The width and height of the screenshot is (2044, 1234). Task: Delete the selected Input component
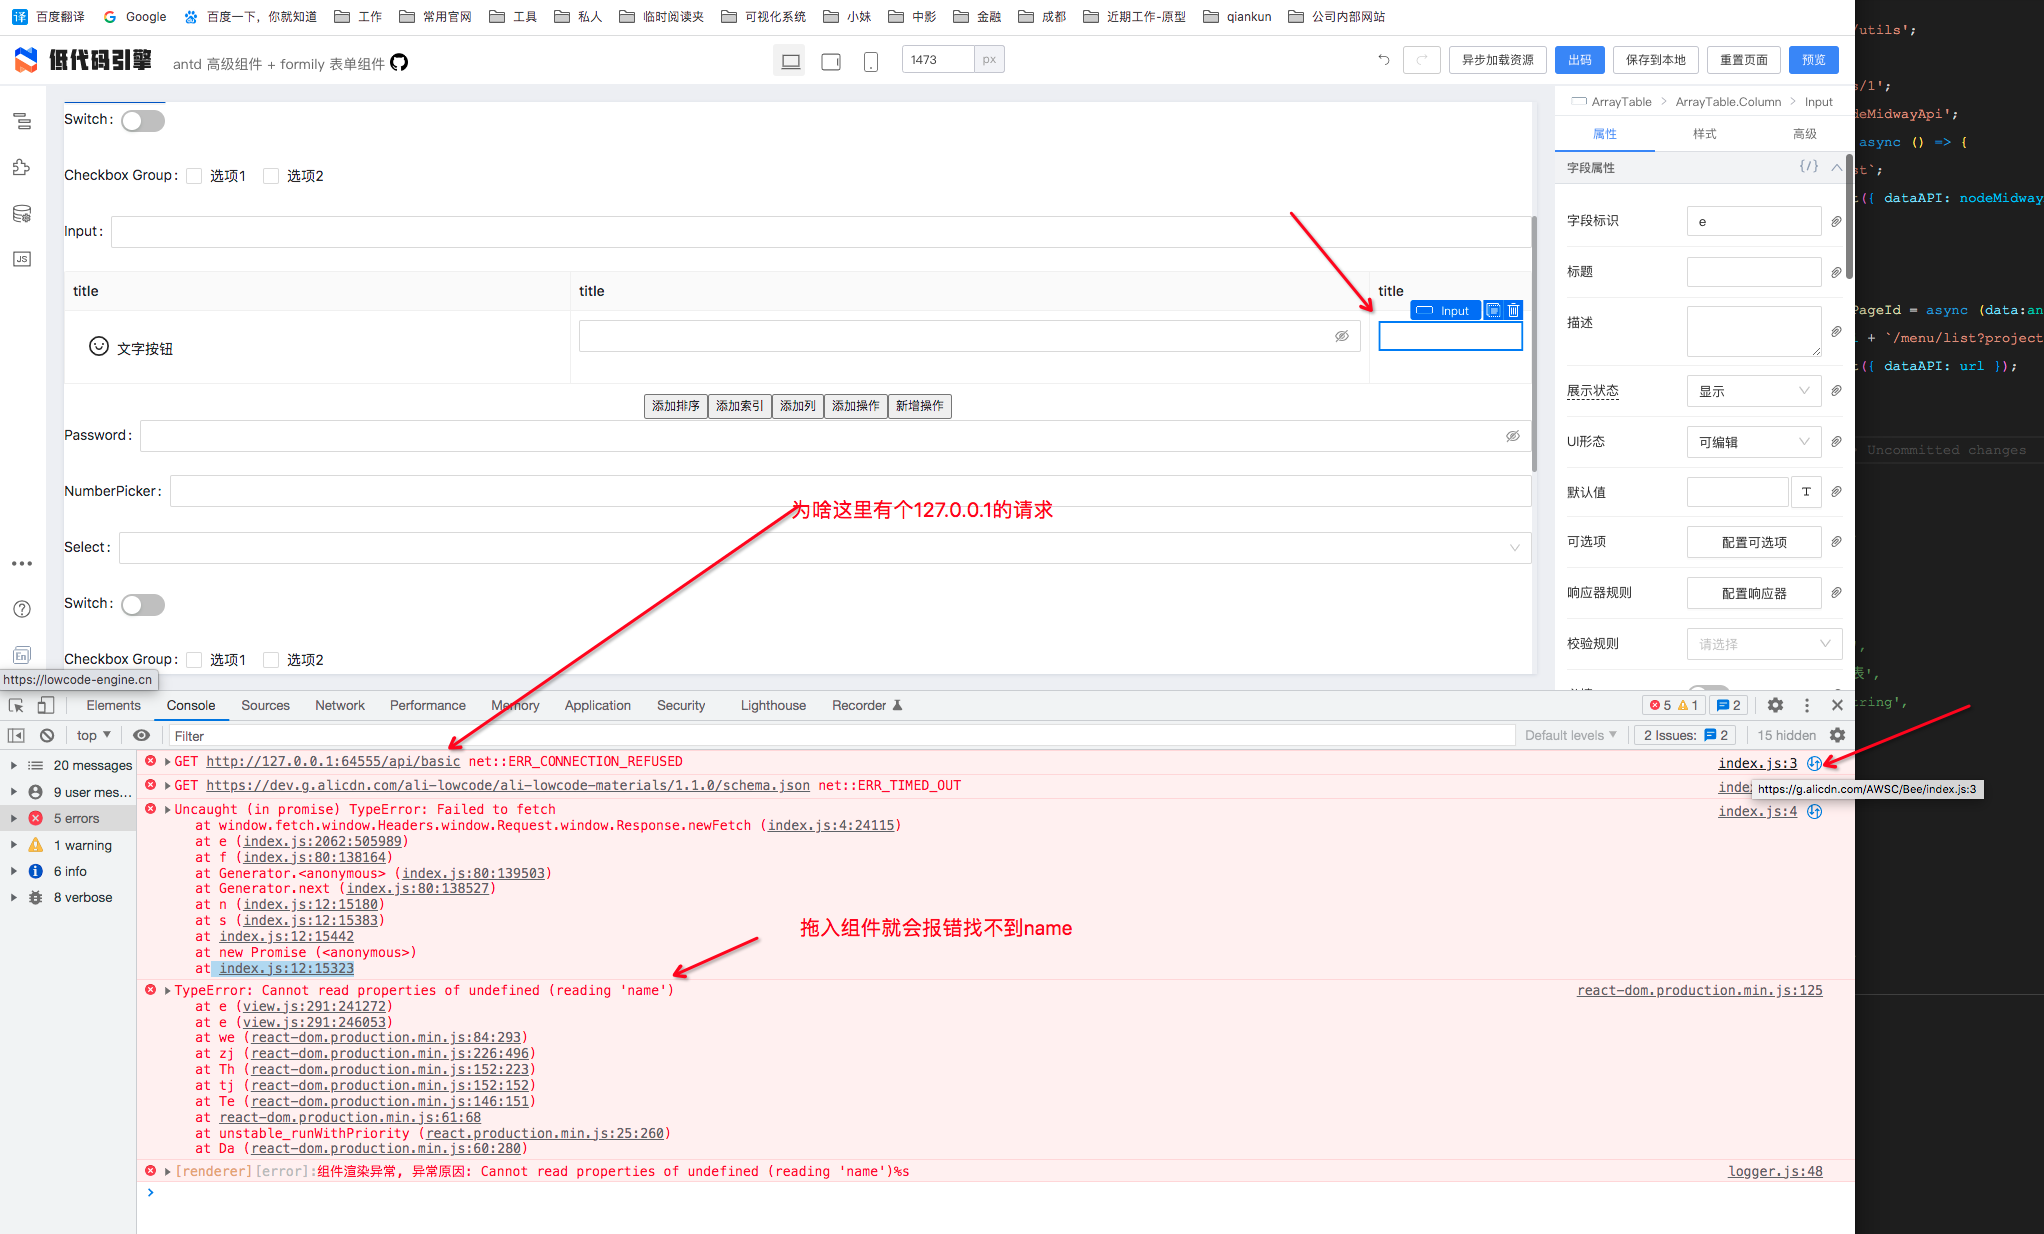(1513, 310)
